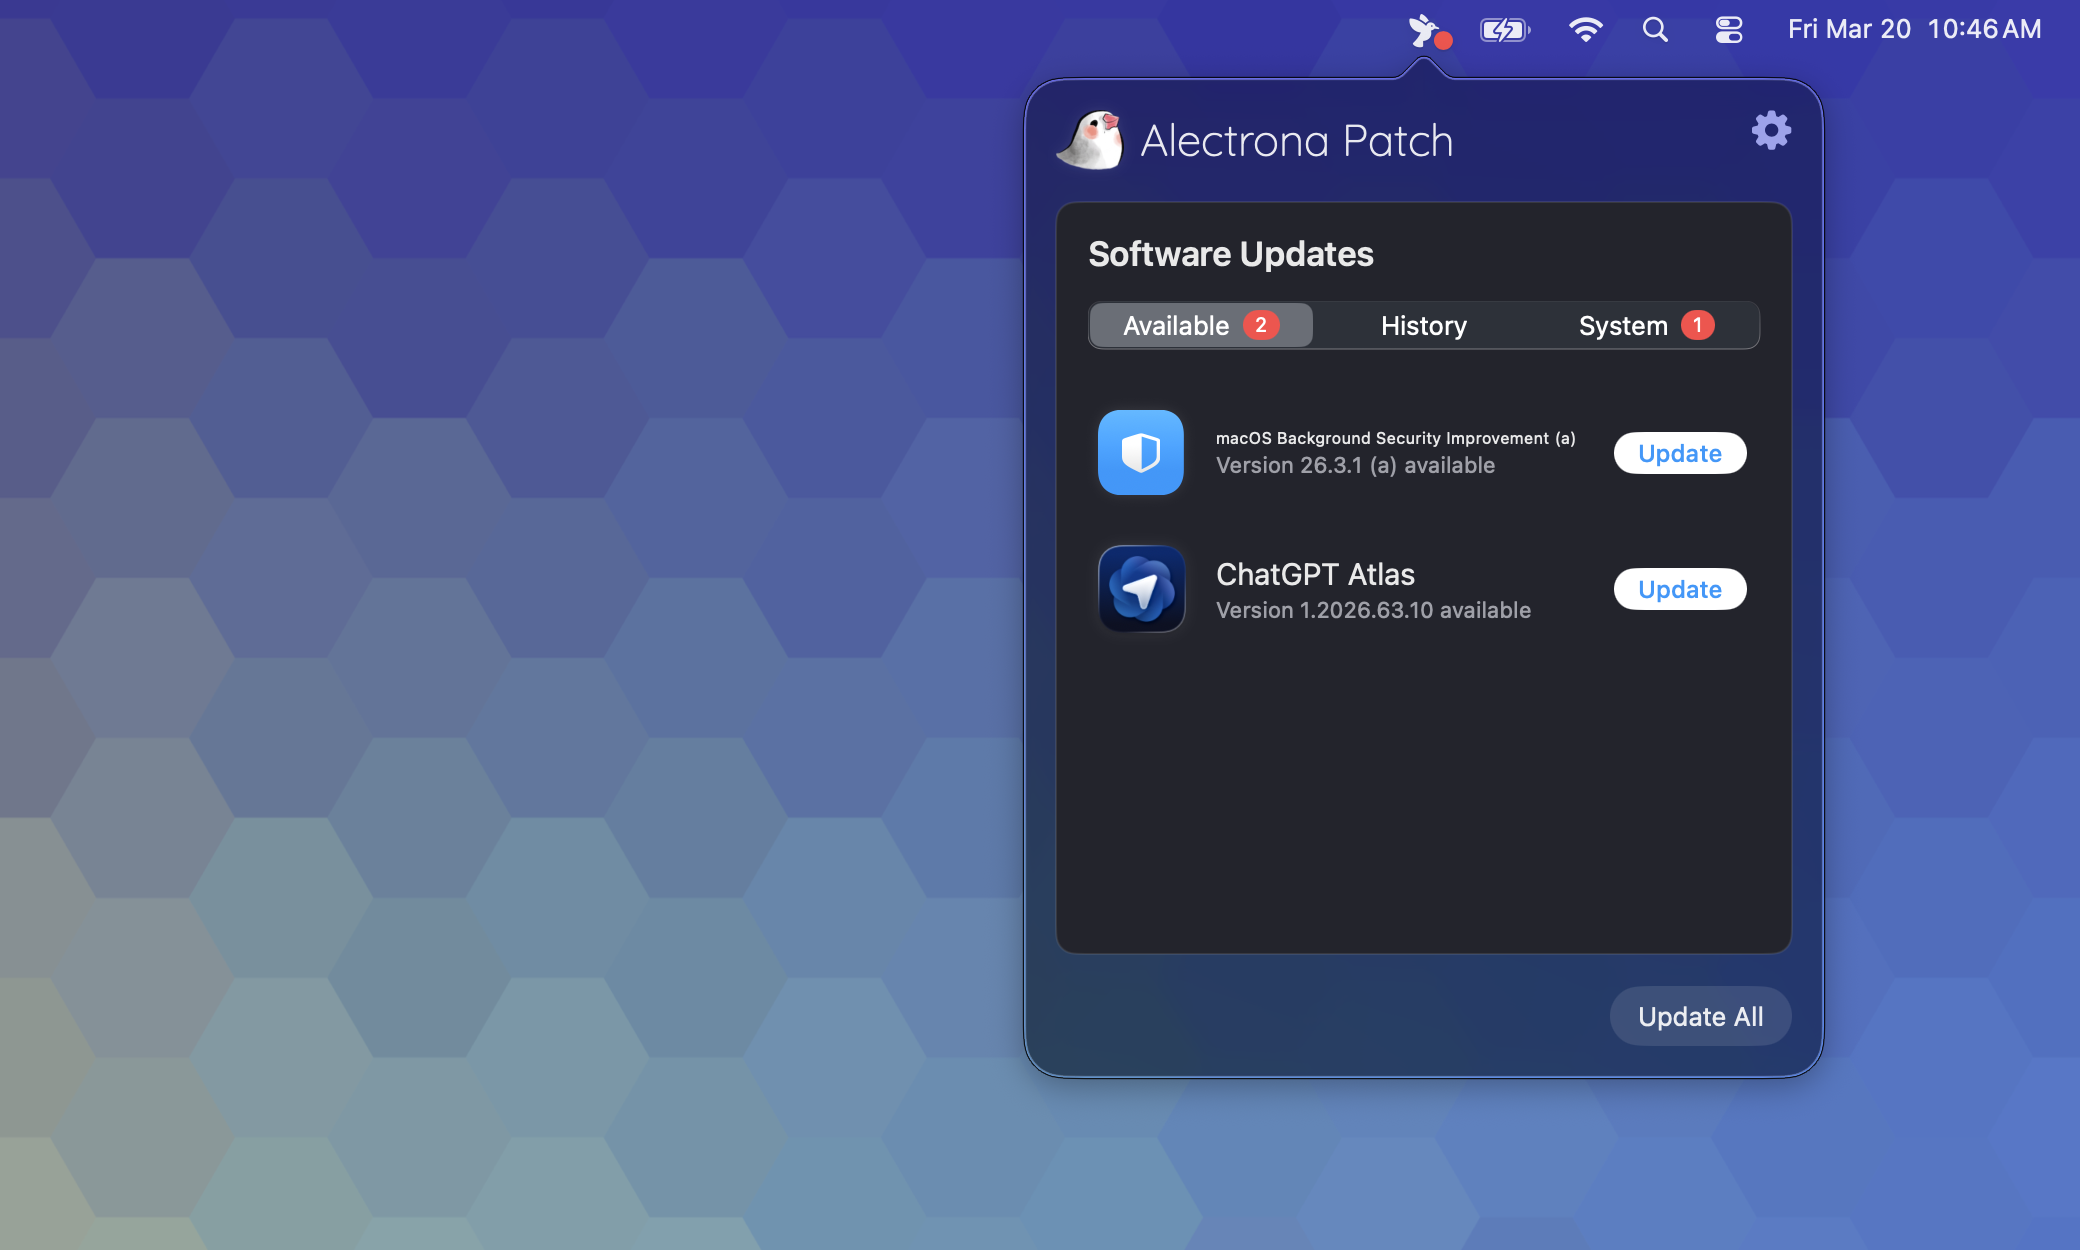Switch to the History tab

click(x=1423, y=326)
